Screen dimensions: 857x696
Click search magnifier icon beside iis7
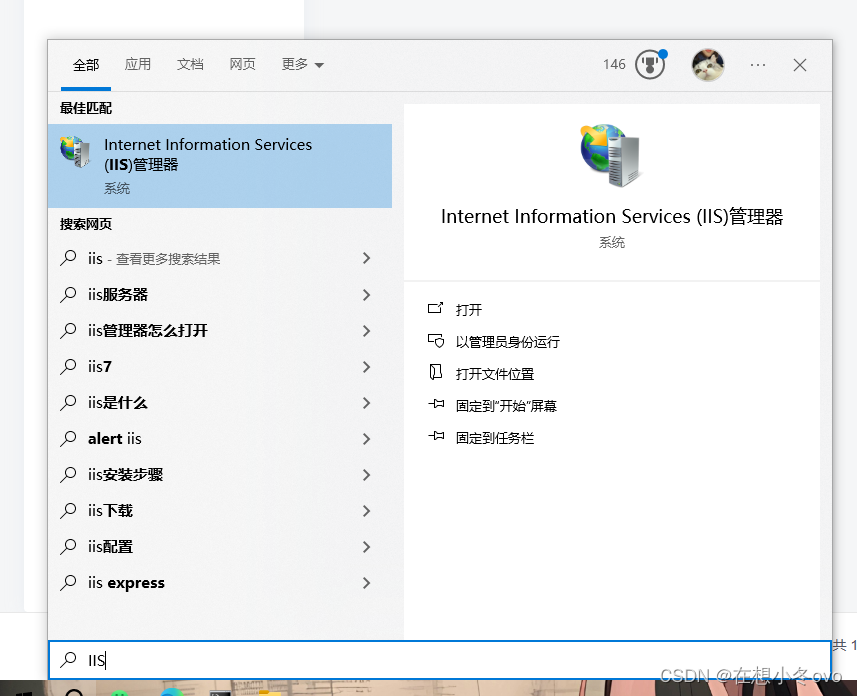coord(68,366)
